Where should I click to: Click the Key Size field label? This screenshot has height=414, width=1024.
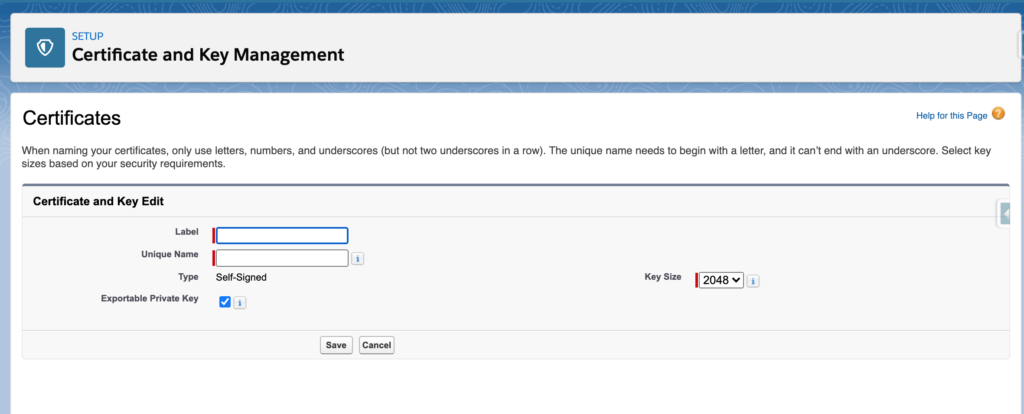tap(663, 277)
